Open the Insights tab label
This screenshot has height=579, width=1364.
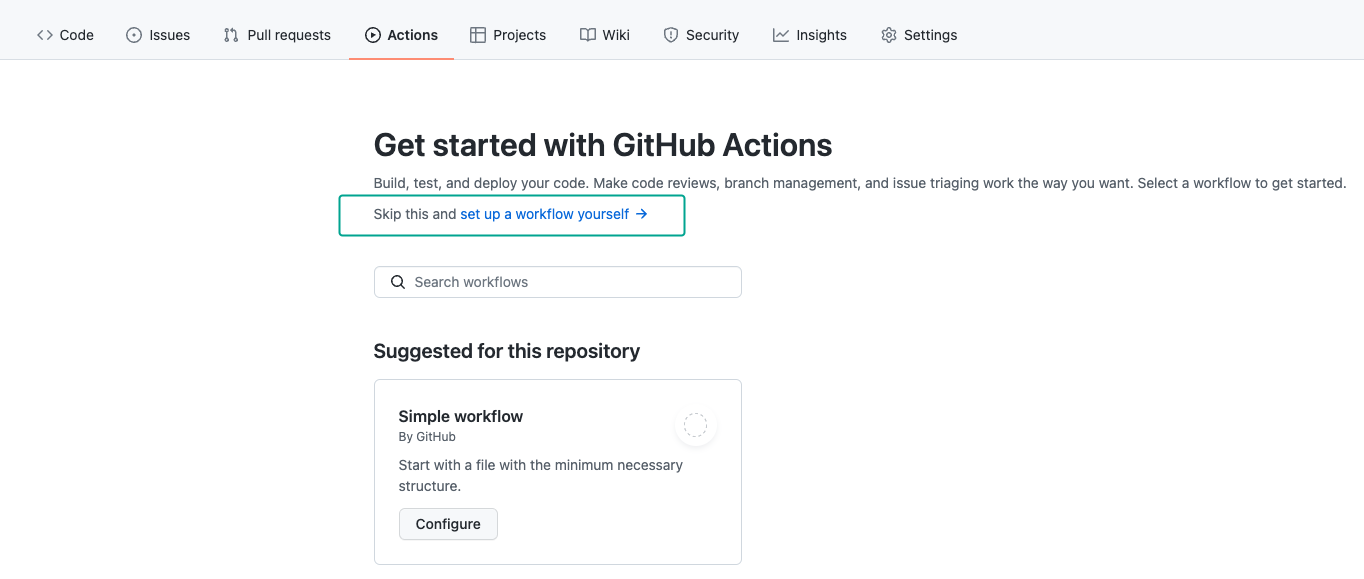coord(822,35)
